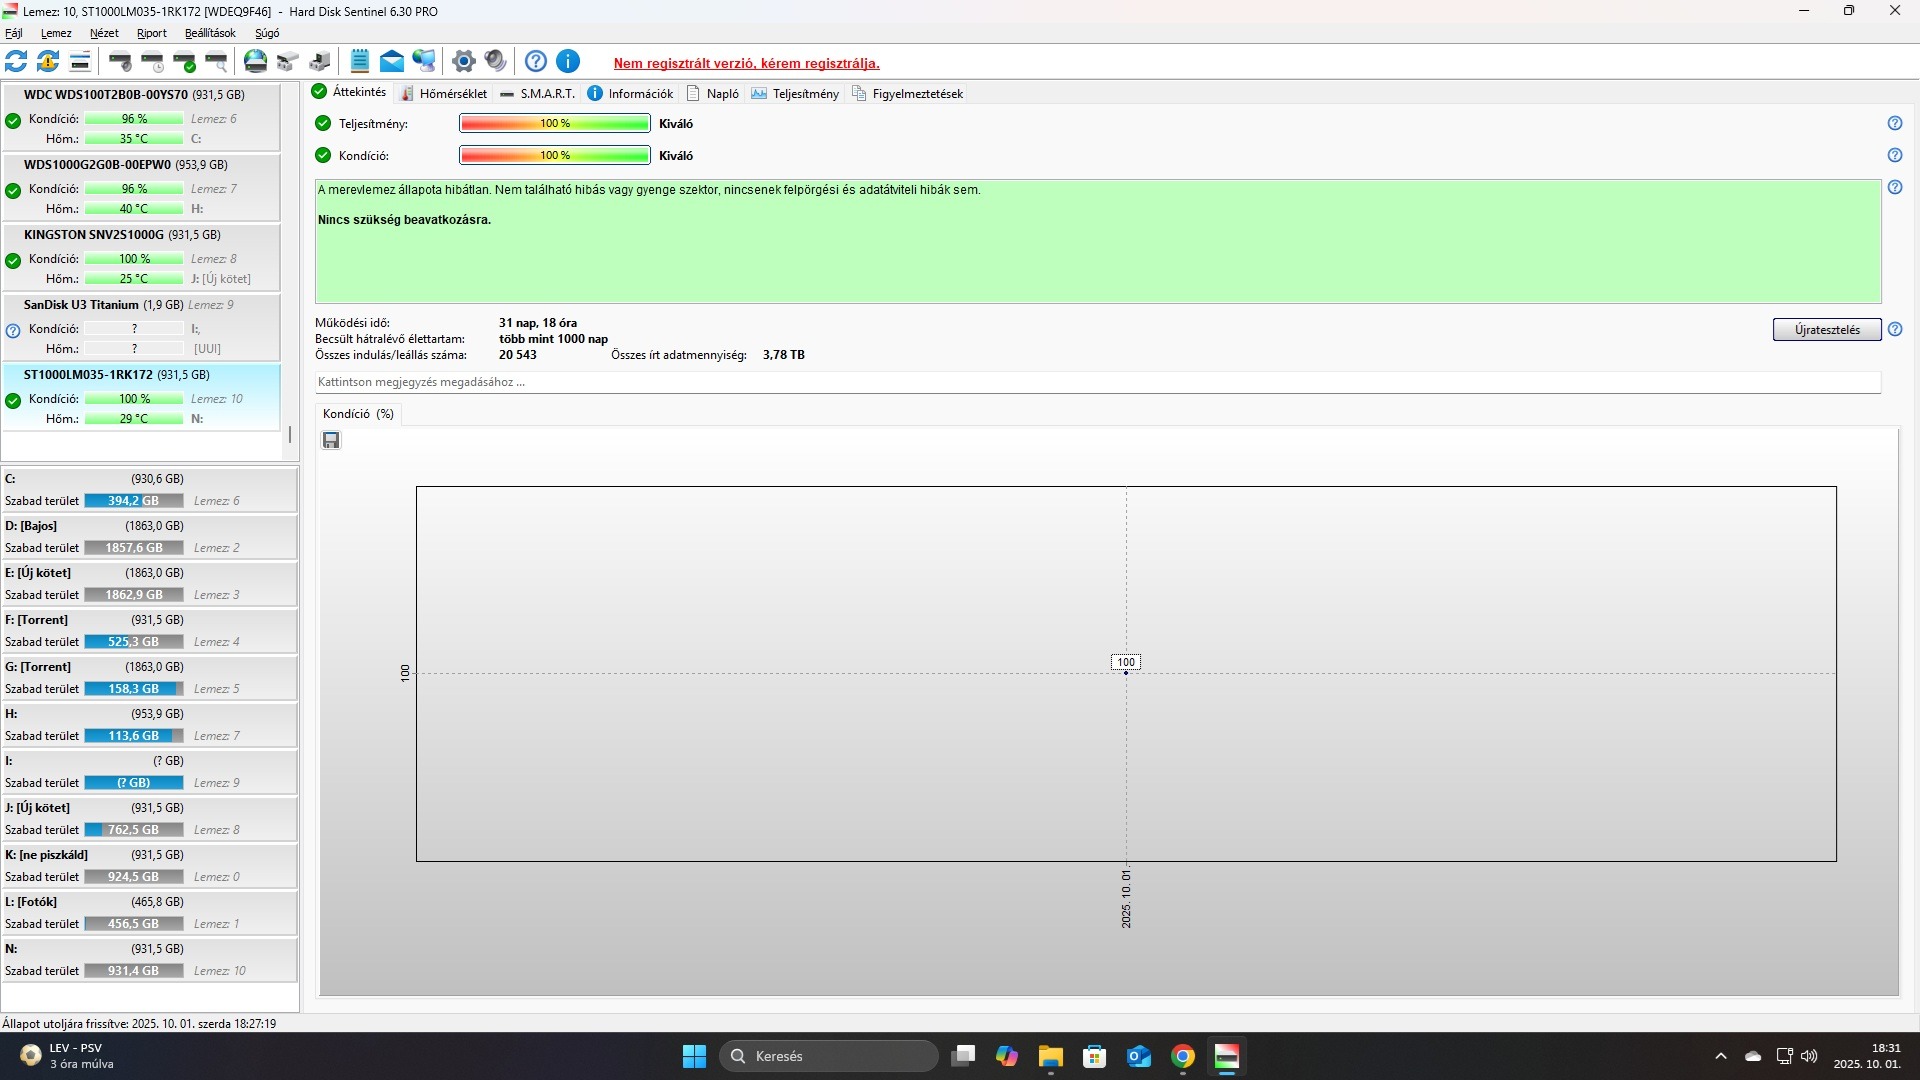1920x1080 pixels.
Task: Click the Újratesztelés button
Action: coord(1826,330)
